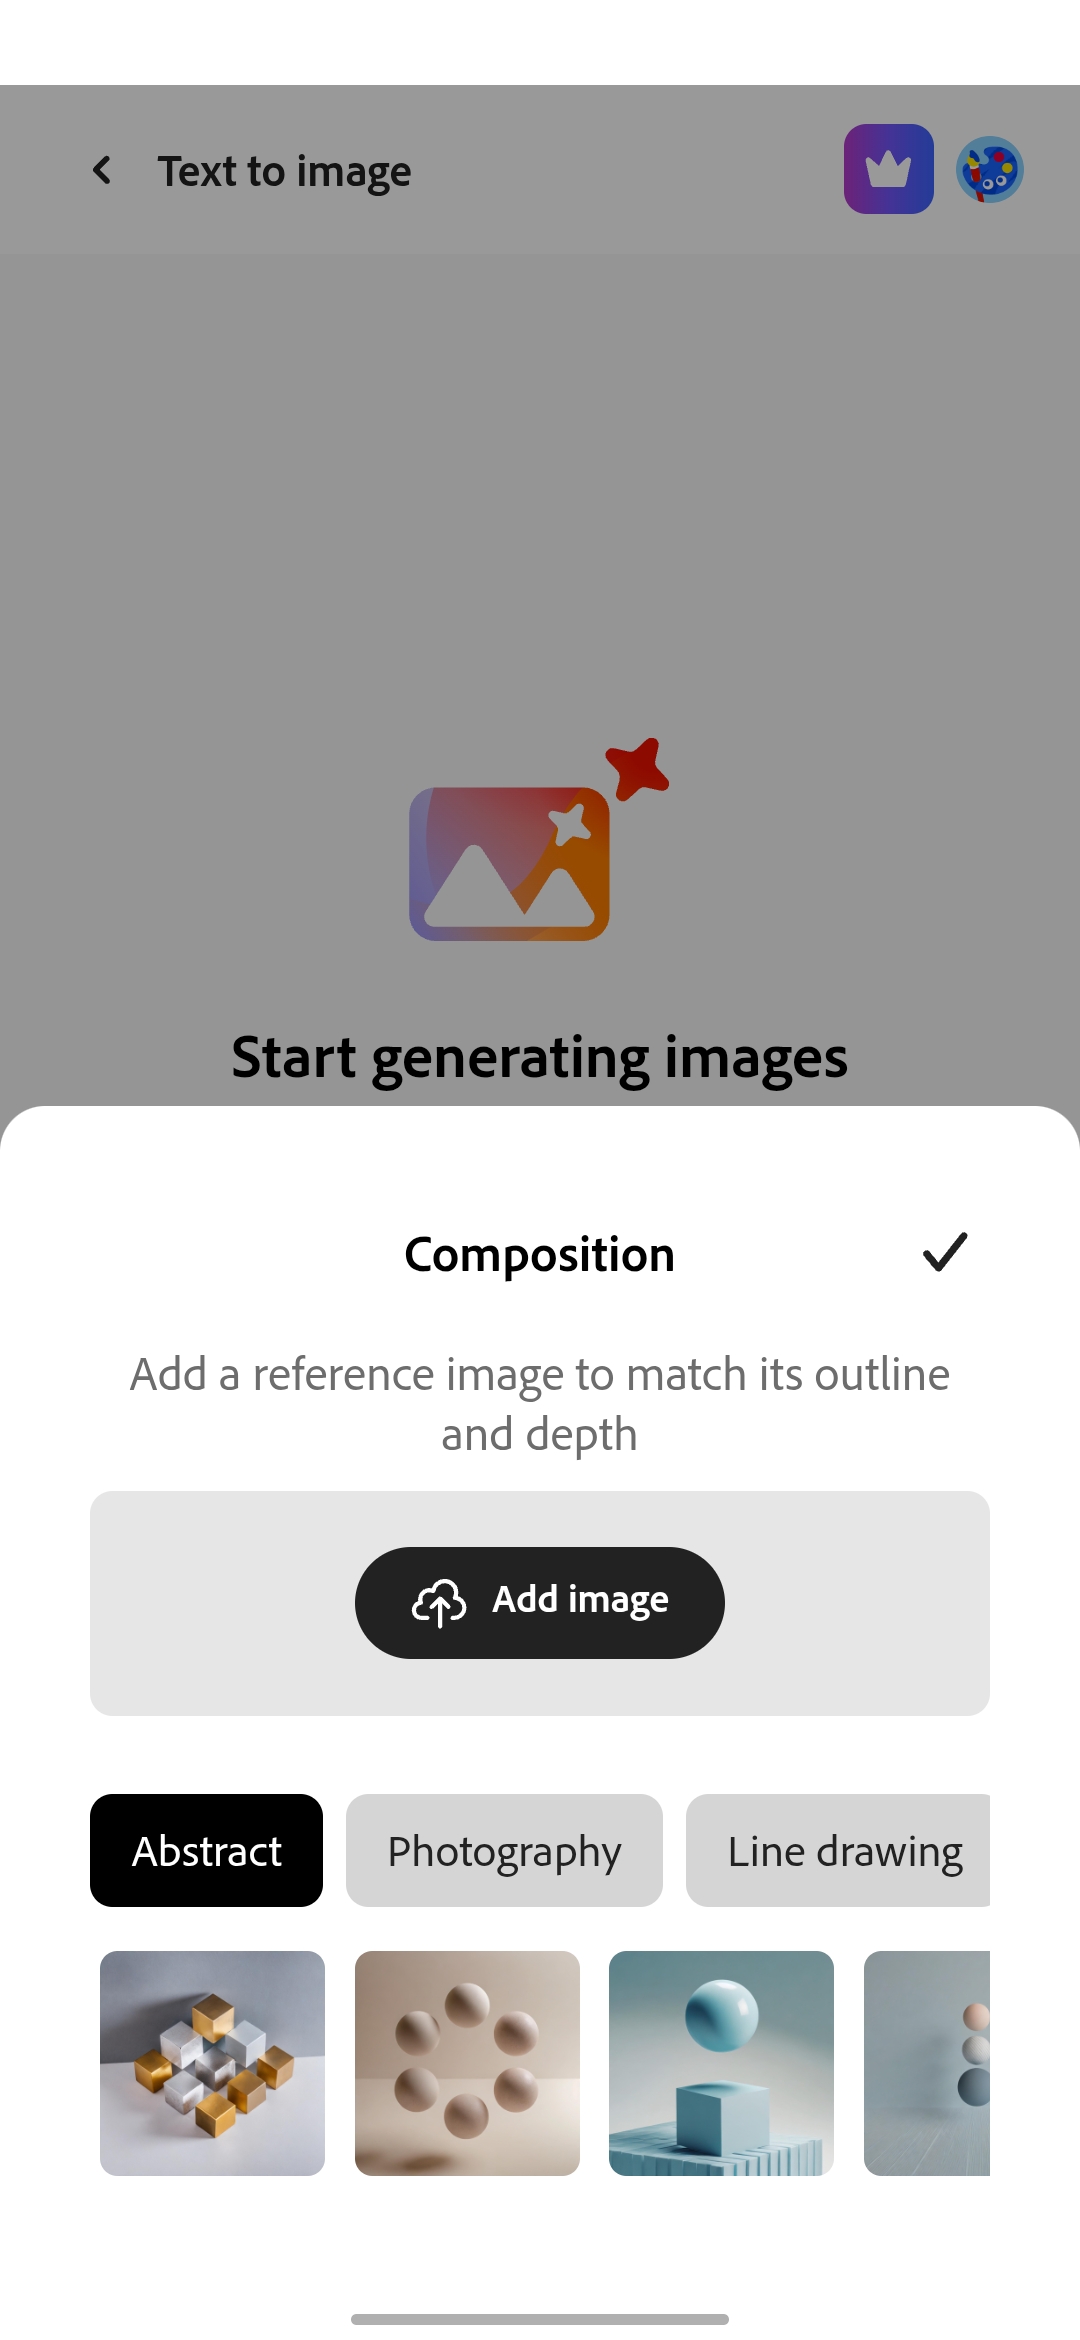Confirm composition with the checkmark icon
Screen dimensions: 1080x2340
pyautogui.click(x=944, y=1252)
